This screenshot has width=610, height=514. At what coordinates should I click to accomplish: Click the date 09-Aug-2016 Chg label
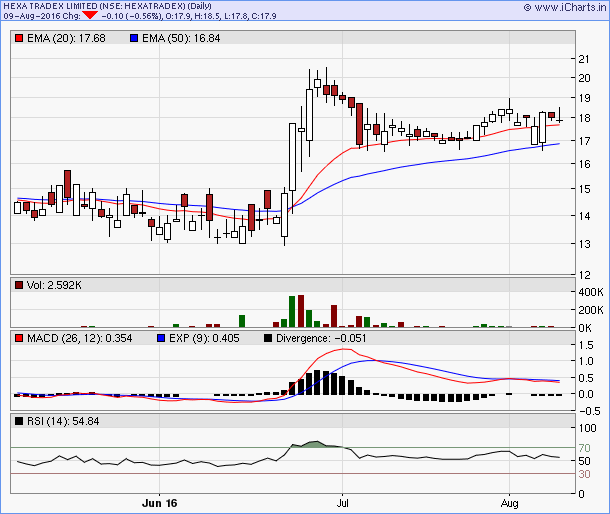(42, 16)
